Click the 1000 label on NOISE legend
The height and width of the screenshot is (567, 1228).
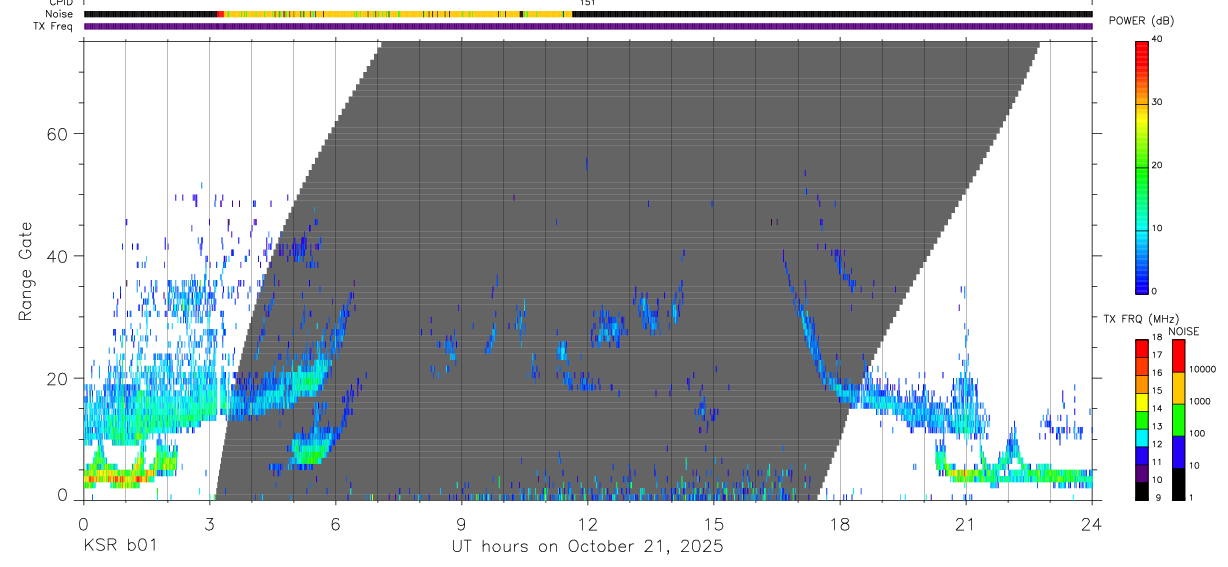pyautogui.click(x=1200, y=401)
